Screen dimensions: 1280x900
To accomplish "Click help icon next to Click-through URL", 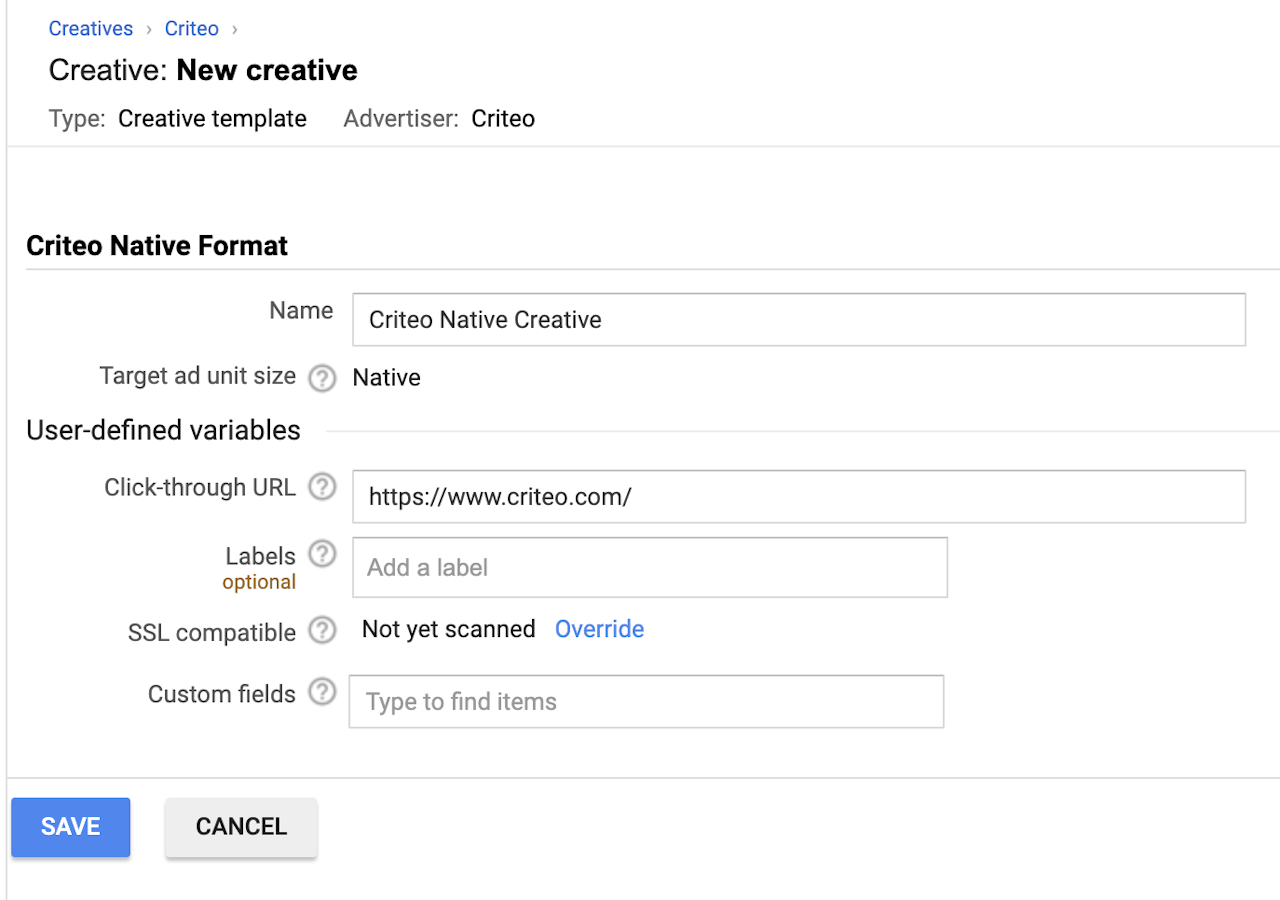I will point(322,488).
